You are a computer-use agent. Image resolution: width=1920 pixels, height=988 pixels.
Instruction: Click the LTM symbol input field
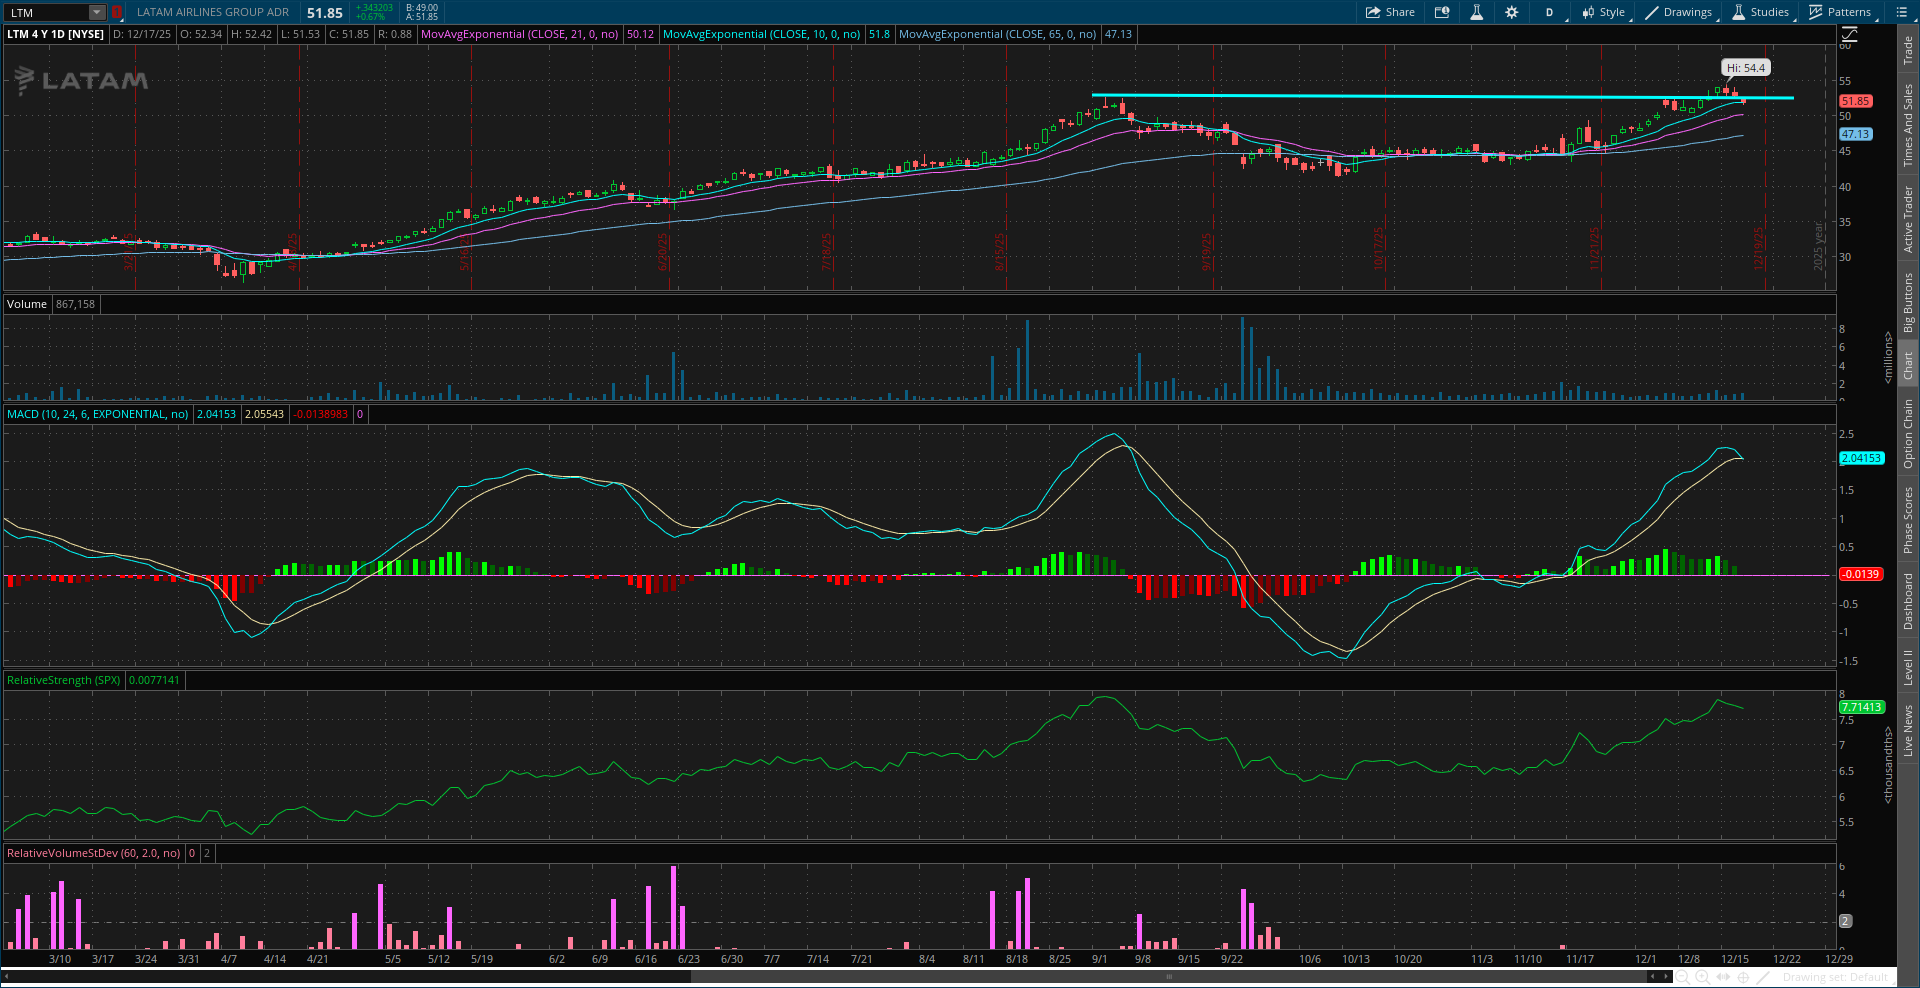pyautogui.click(x=47, y=12)
